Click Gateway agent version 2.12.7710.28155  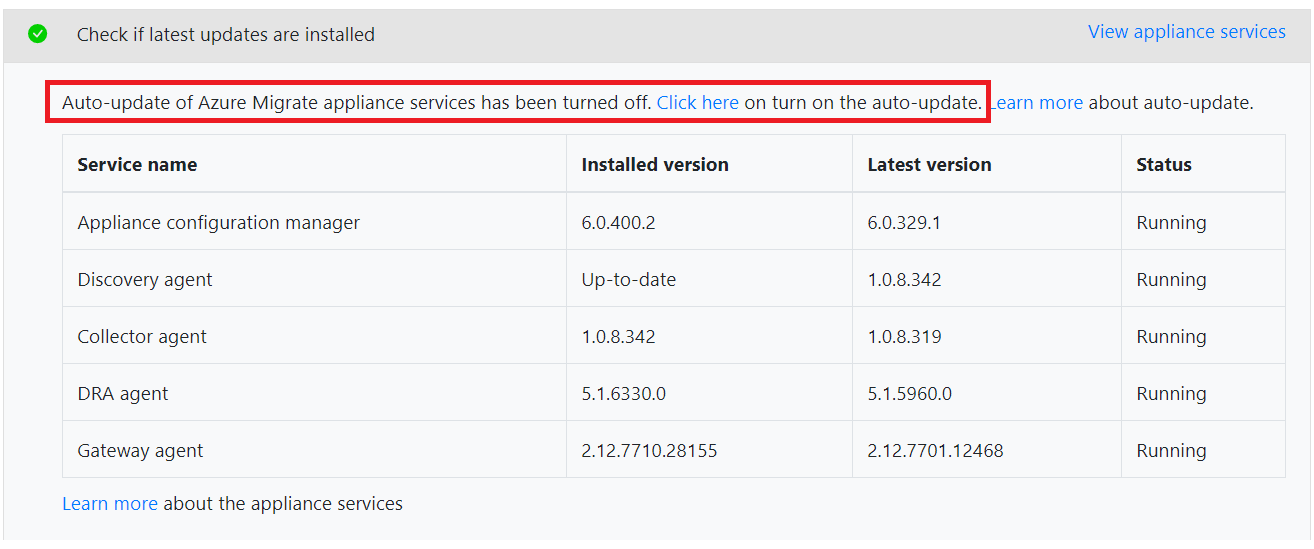point(649,451)
